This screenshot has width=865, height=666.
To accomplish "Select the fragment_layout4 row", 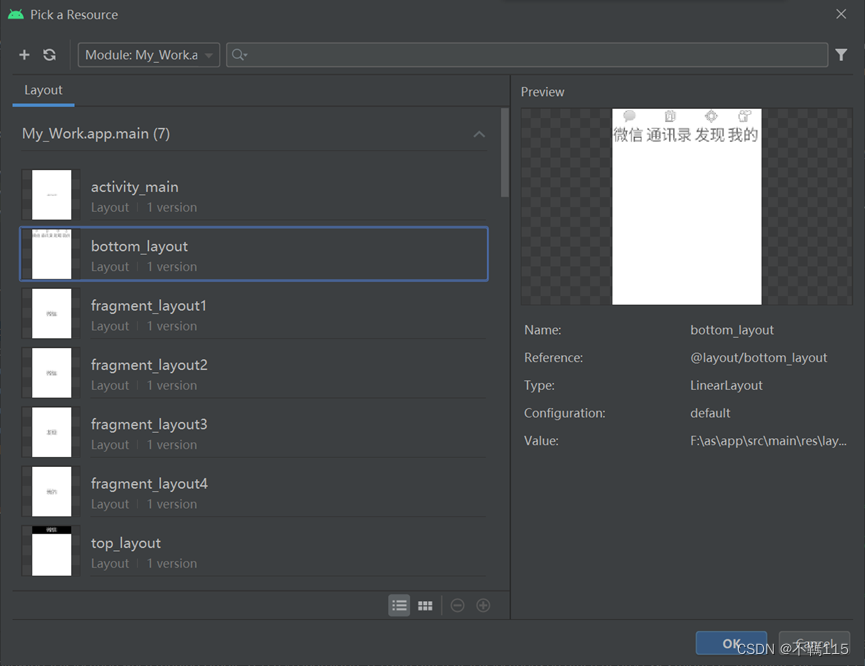I will point(254,492).
